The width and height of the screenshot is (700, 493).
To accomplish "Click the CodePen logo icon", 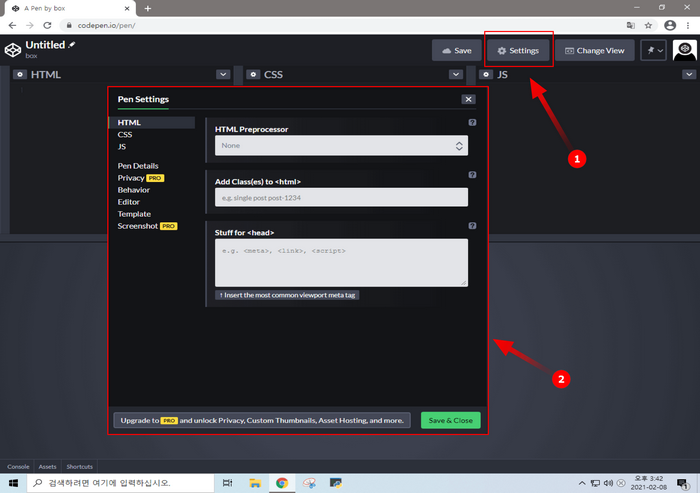I will pyautogui.click(x=13, y=50).
